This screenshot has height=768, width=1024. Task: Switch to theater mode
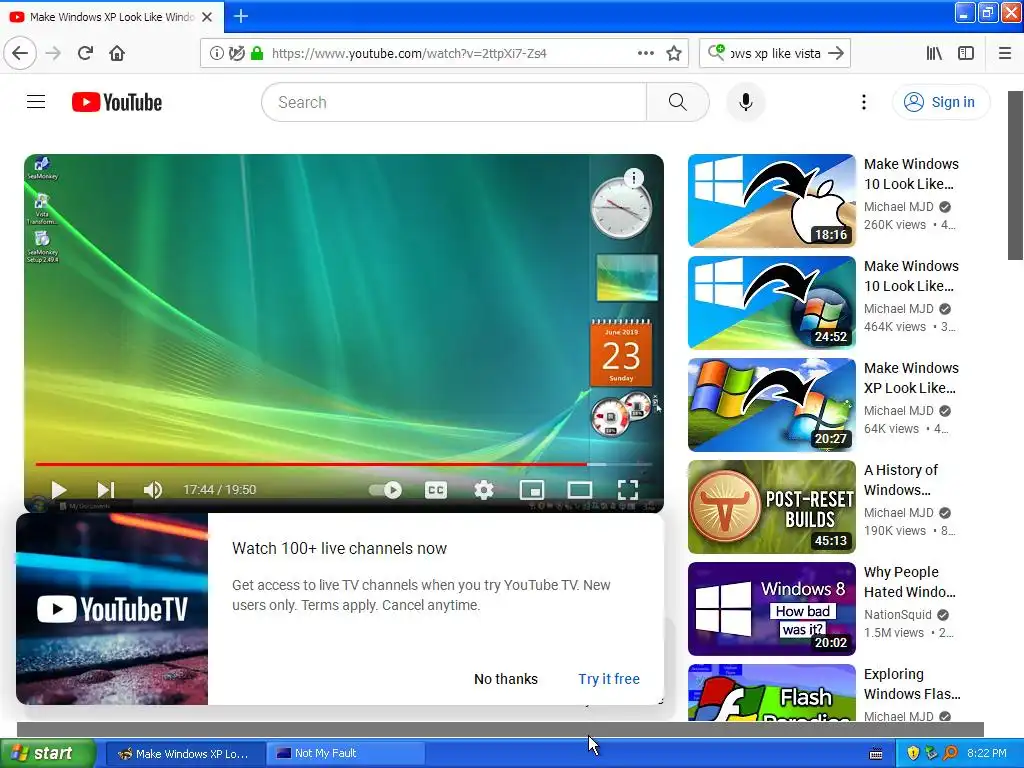580,490
